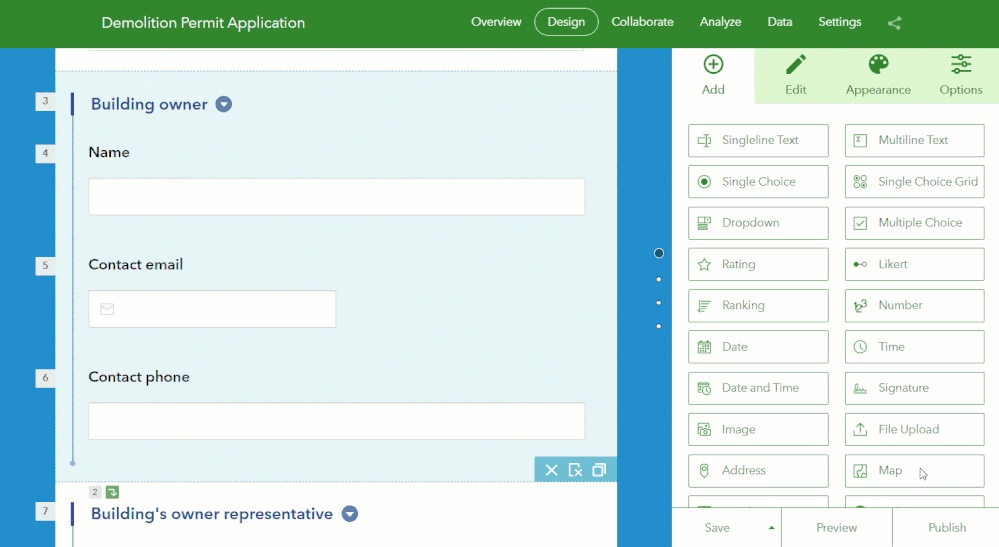Click the Contact phone input field
The height and width of the screenshot is (547, 999).
pos(336,421)
